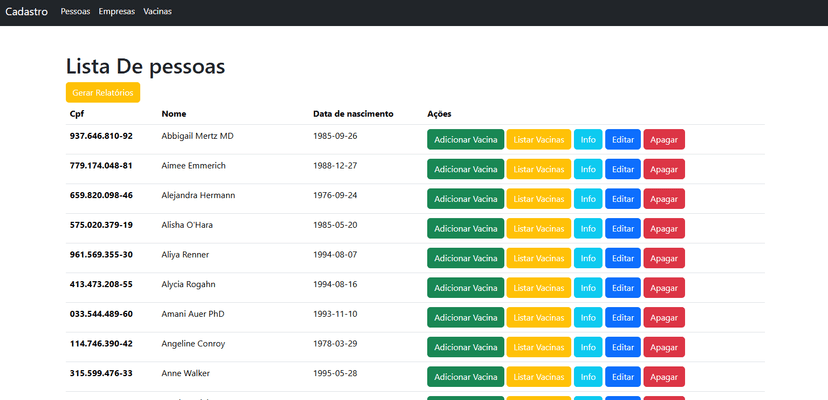List vaccines for Aimee Emmerich

point(538,170)
